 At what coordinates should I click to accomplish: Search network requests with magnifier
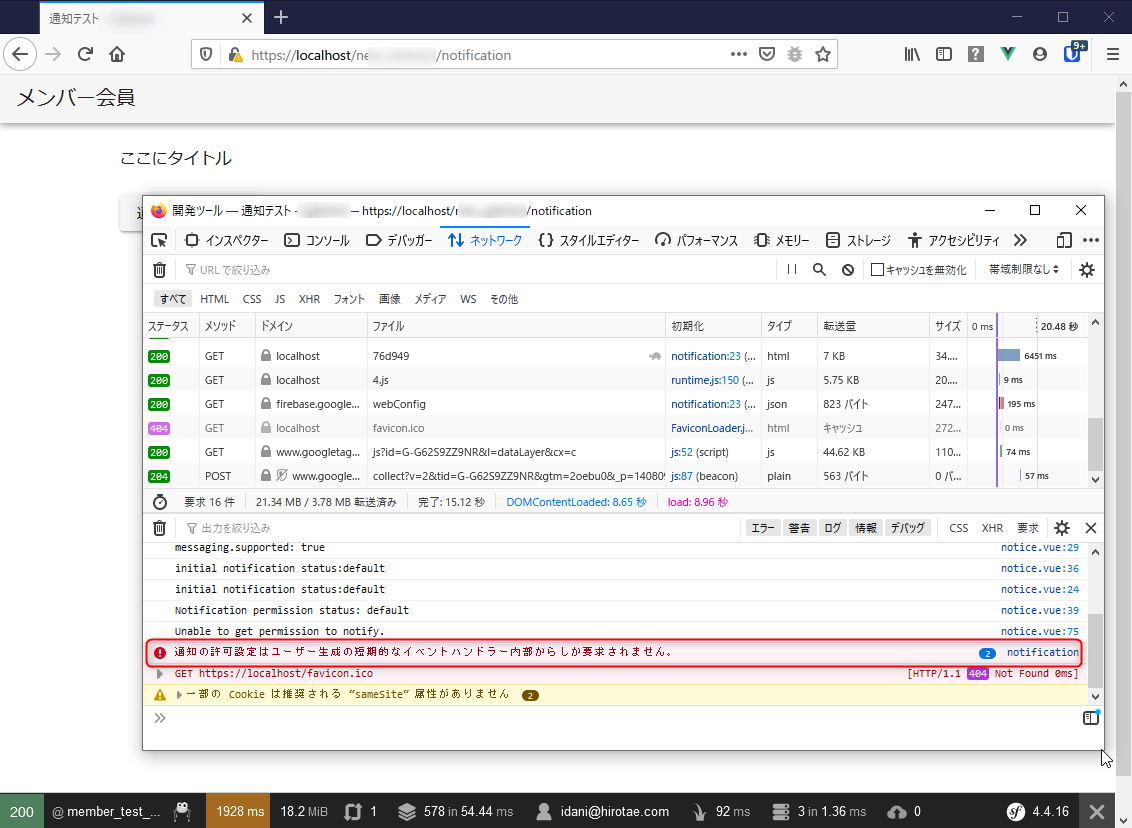pyautogui.click(x=819, y=269)
